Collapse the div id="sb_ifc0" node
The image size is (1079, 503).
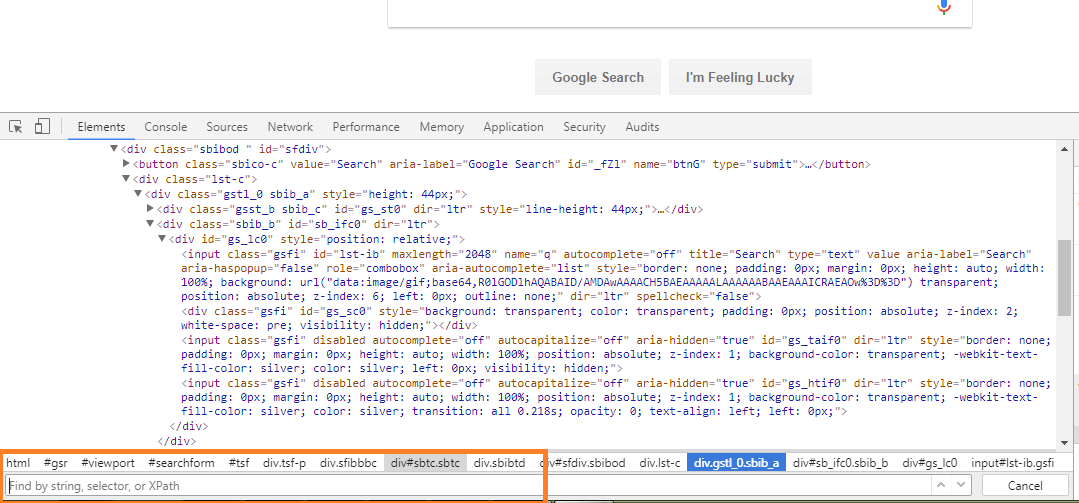(151, 224)
